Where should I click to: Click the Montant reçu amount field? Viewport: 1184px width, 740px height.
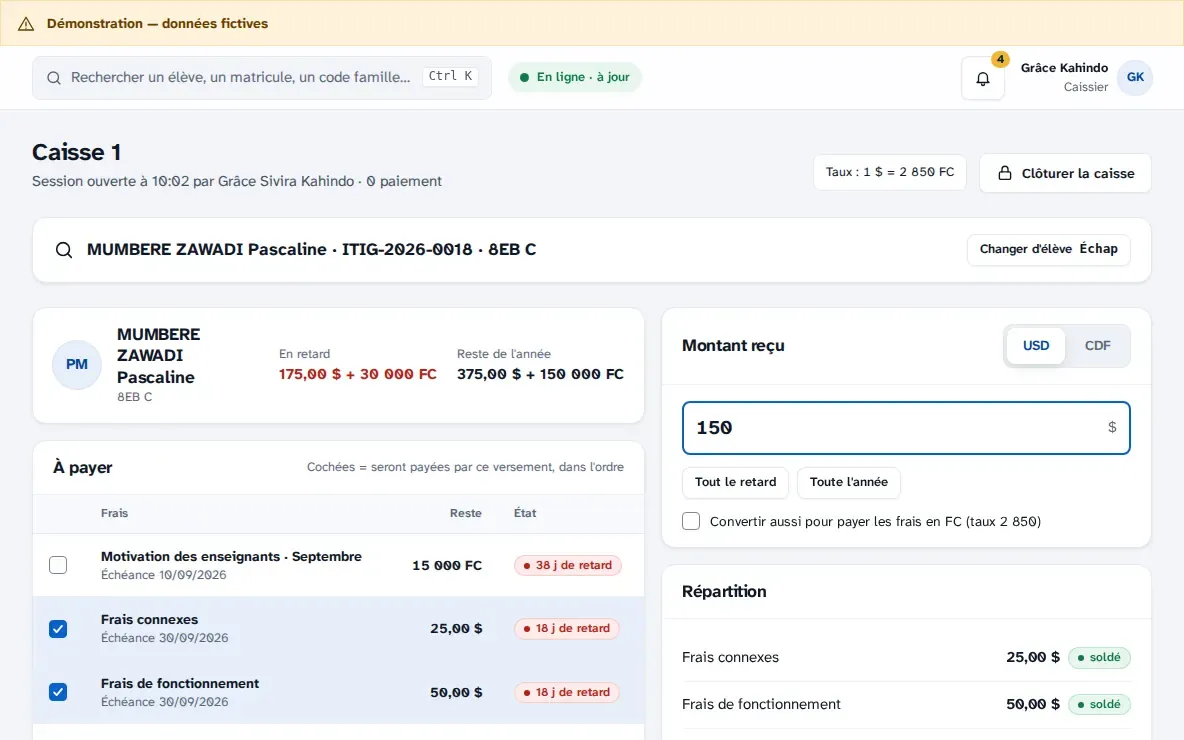(906, 428)
